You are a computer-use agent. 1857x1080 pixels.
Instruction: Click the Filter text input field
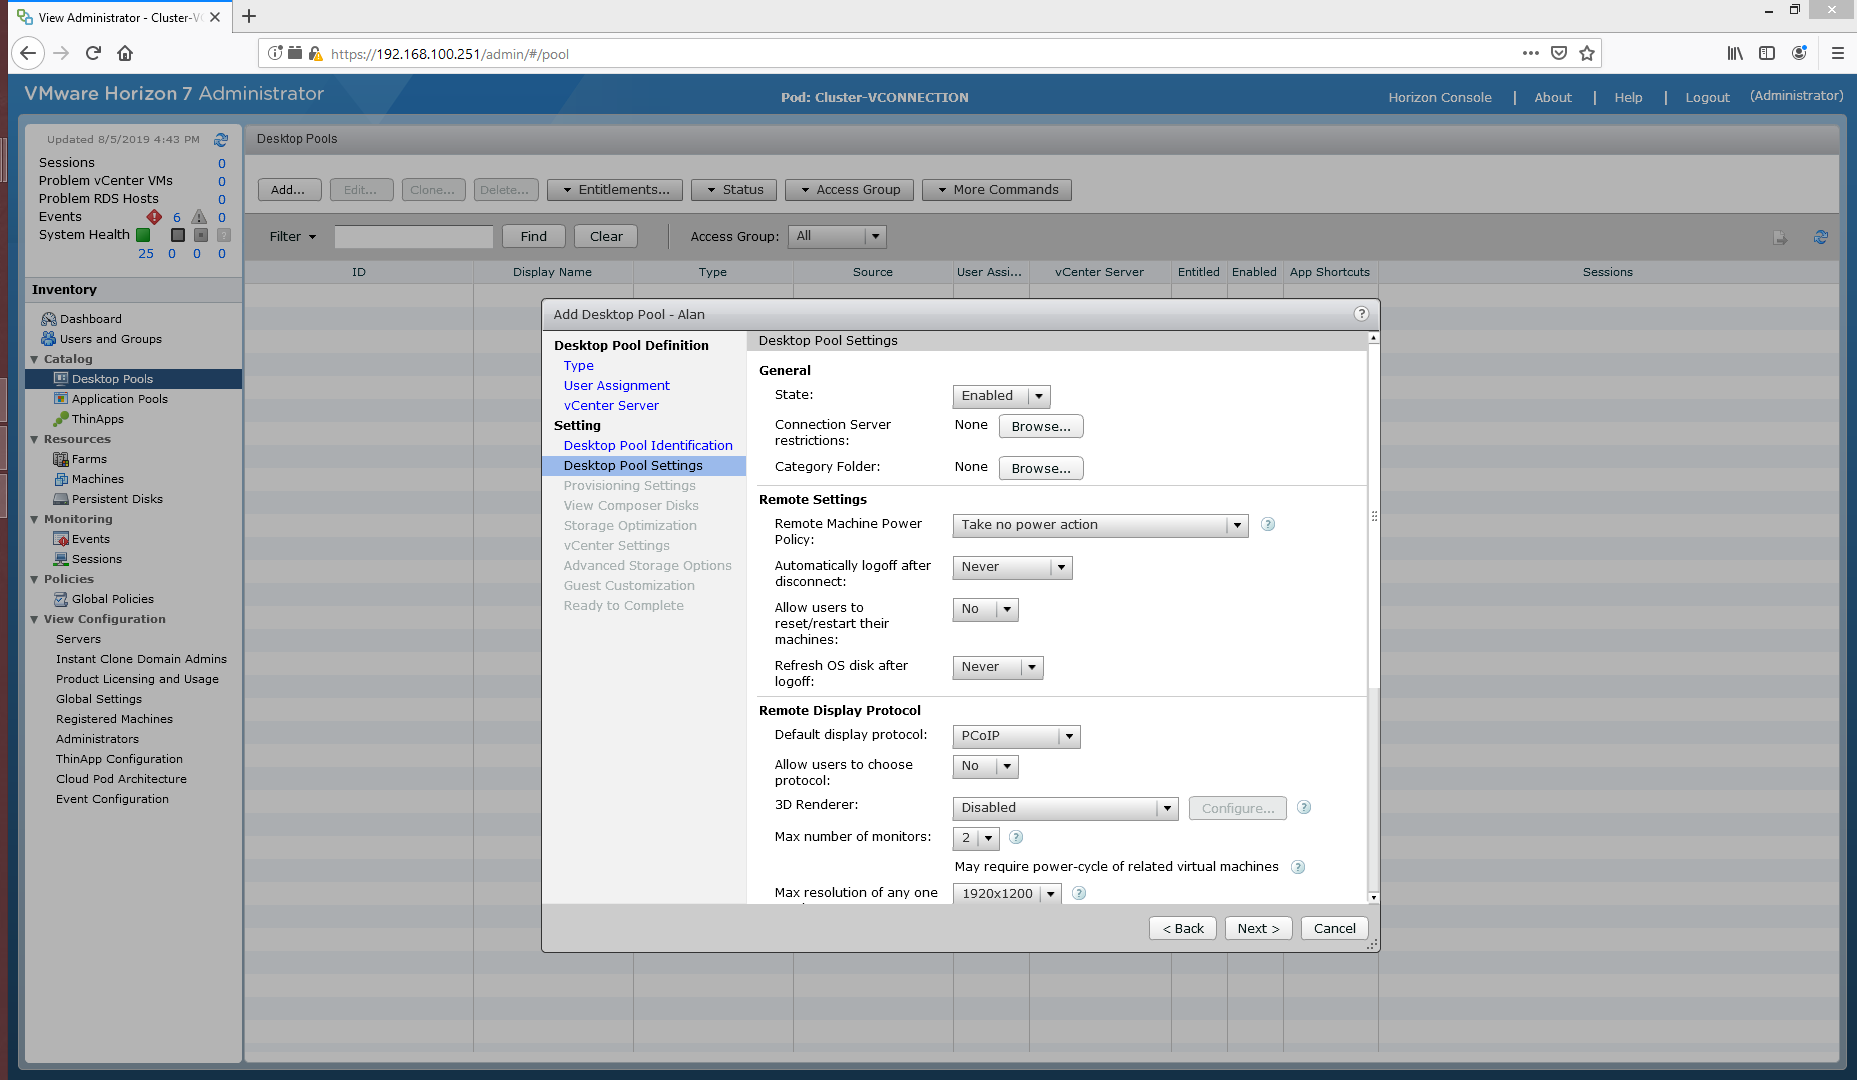413,237
